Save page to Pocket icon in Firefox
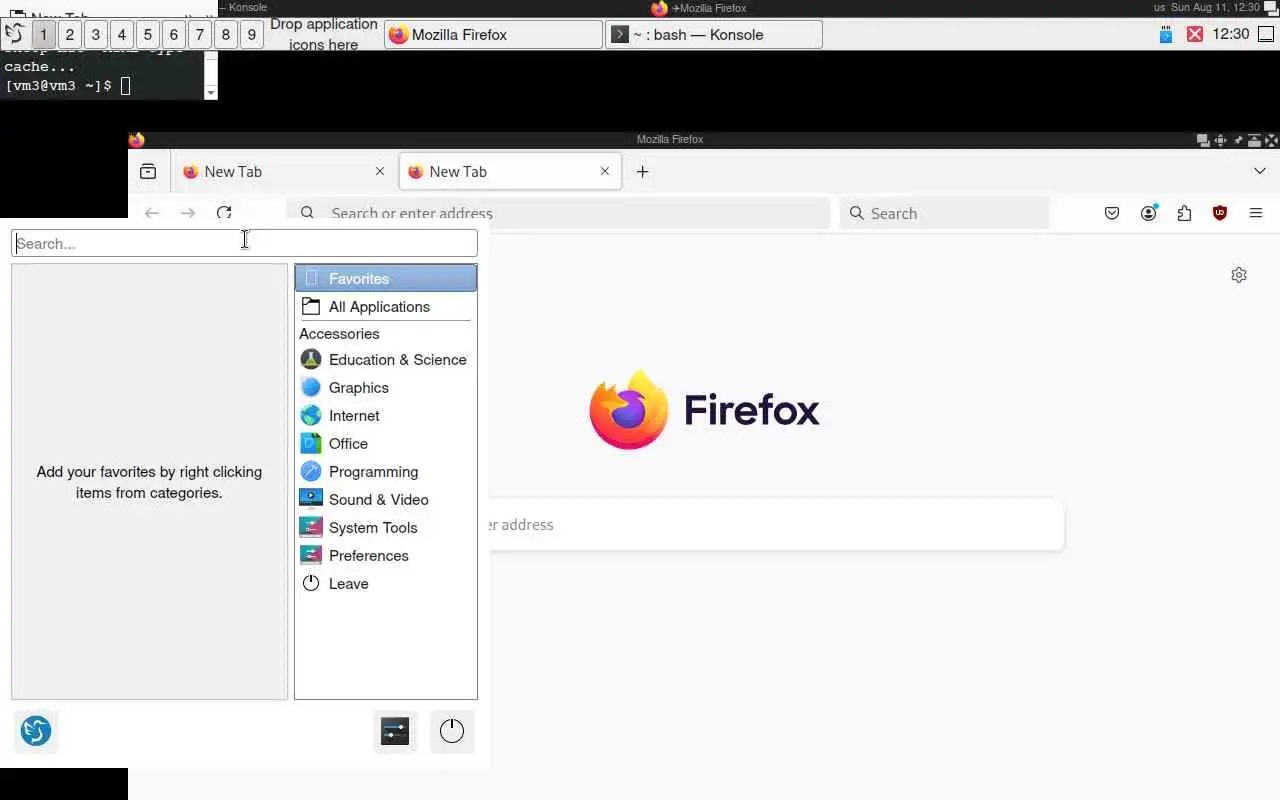Screen dimensions: 1280x800 [1112, 213]
